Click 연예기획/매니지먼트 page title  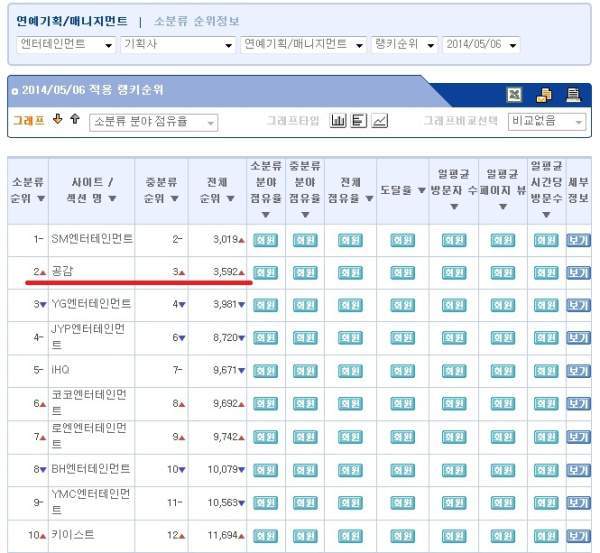coord(72,21)
